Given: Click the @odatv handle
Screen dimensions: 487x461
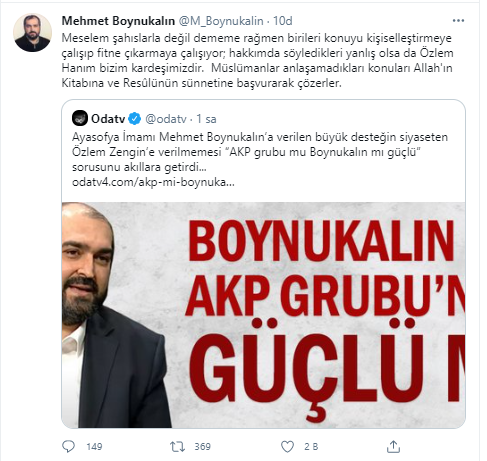Looking at the screenshot, I should (166, 119).
